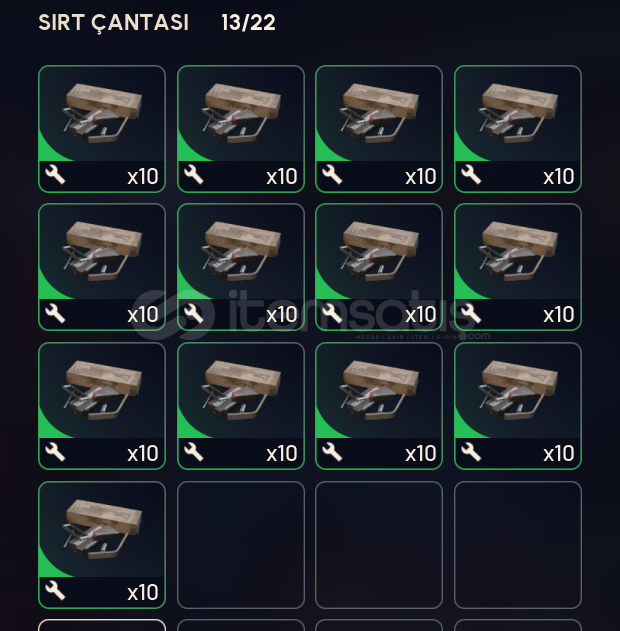This screenshot has width=620, height=631.
Task: Select the third repair kit in top row
Action: pyautogui.click(x=379, y=129)
